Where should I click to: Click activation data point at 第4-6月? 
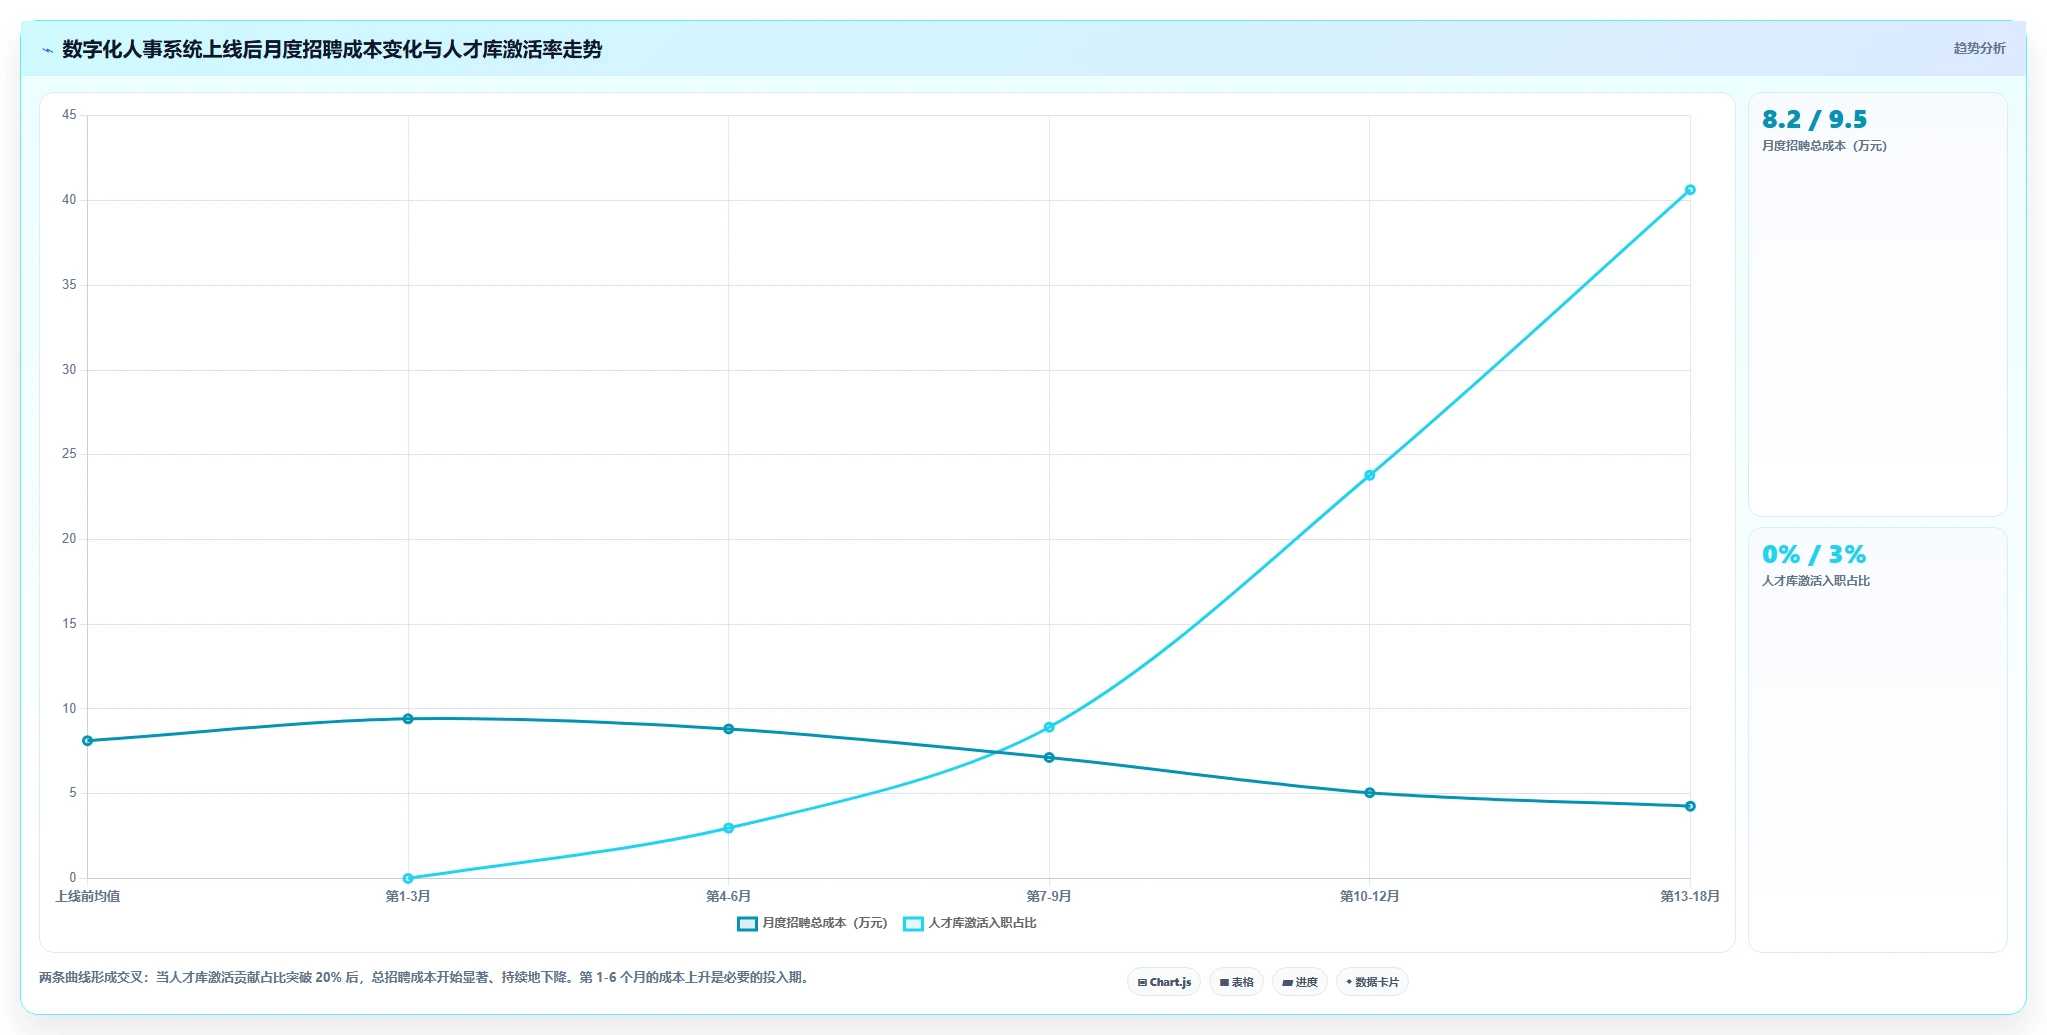(728, 828)
